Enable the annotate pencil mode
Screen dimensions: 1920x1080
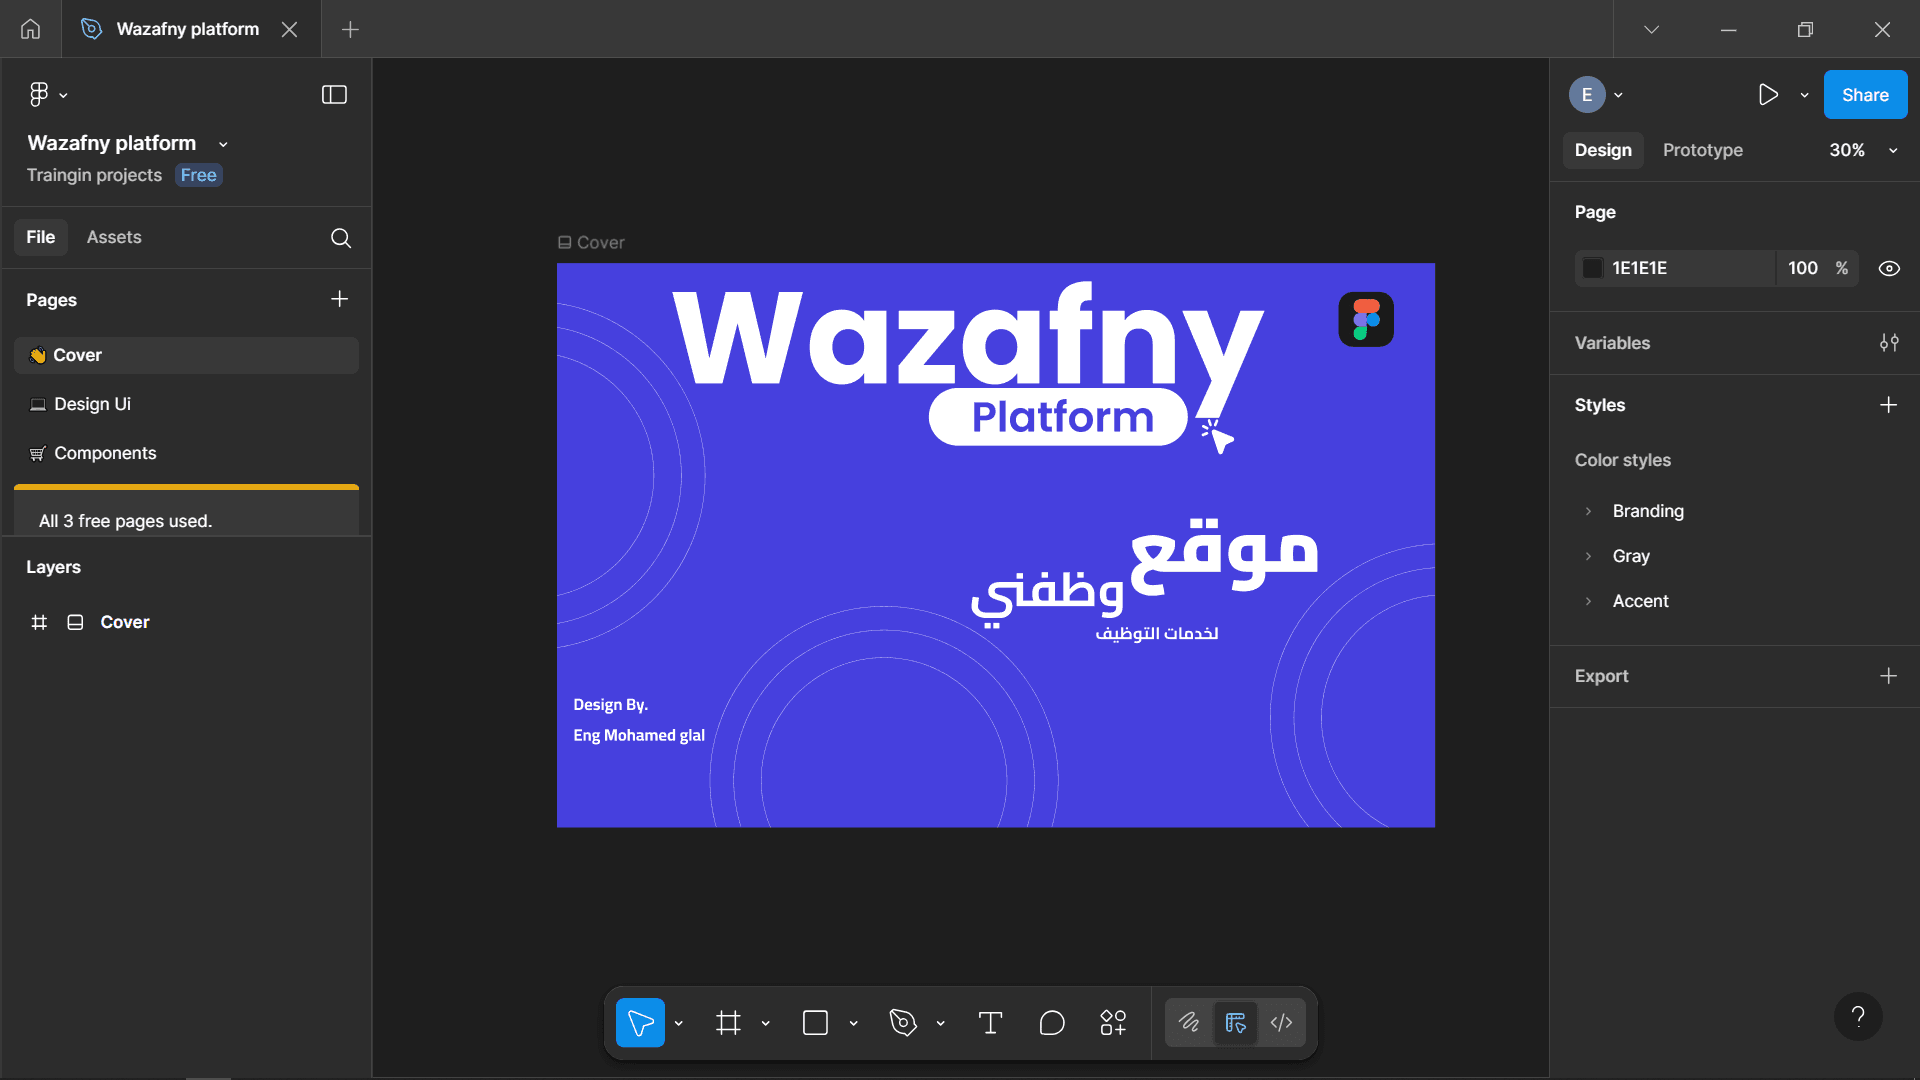1189,1022
